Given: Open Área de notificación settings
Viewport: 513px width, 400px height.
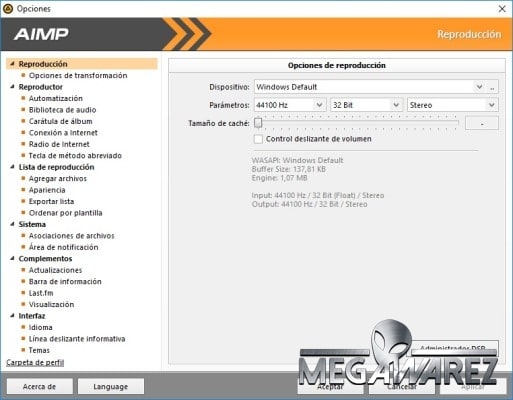Looking at the screenshot, I should pyautogui.click(x=63, y=247).
